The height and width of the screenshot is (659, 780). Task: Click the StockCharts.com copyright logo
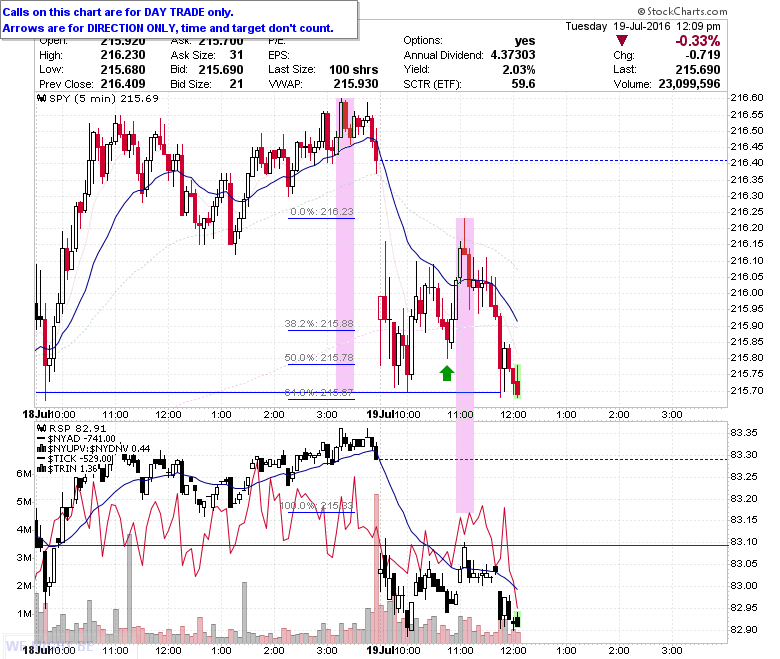tap(682, 11)
